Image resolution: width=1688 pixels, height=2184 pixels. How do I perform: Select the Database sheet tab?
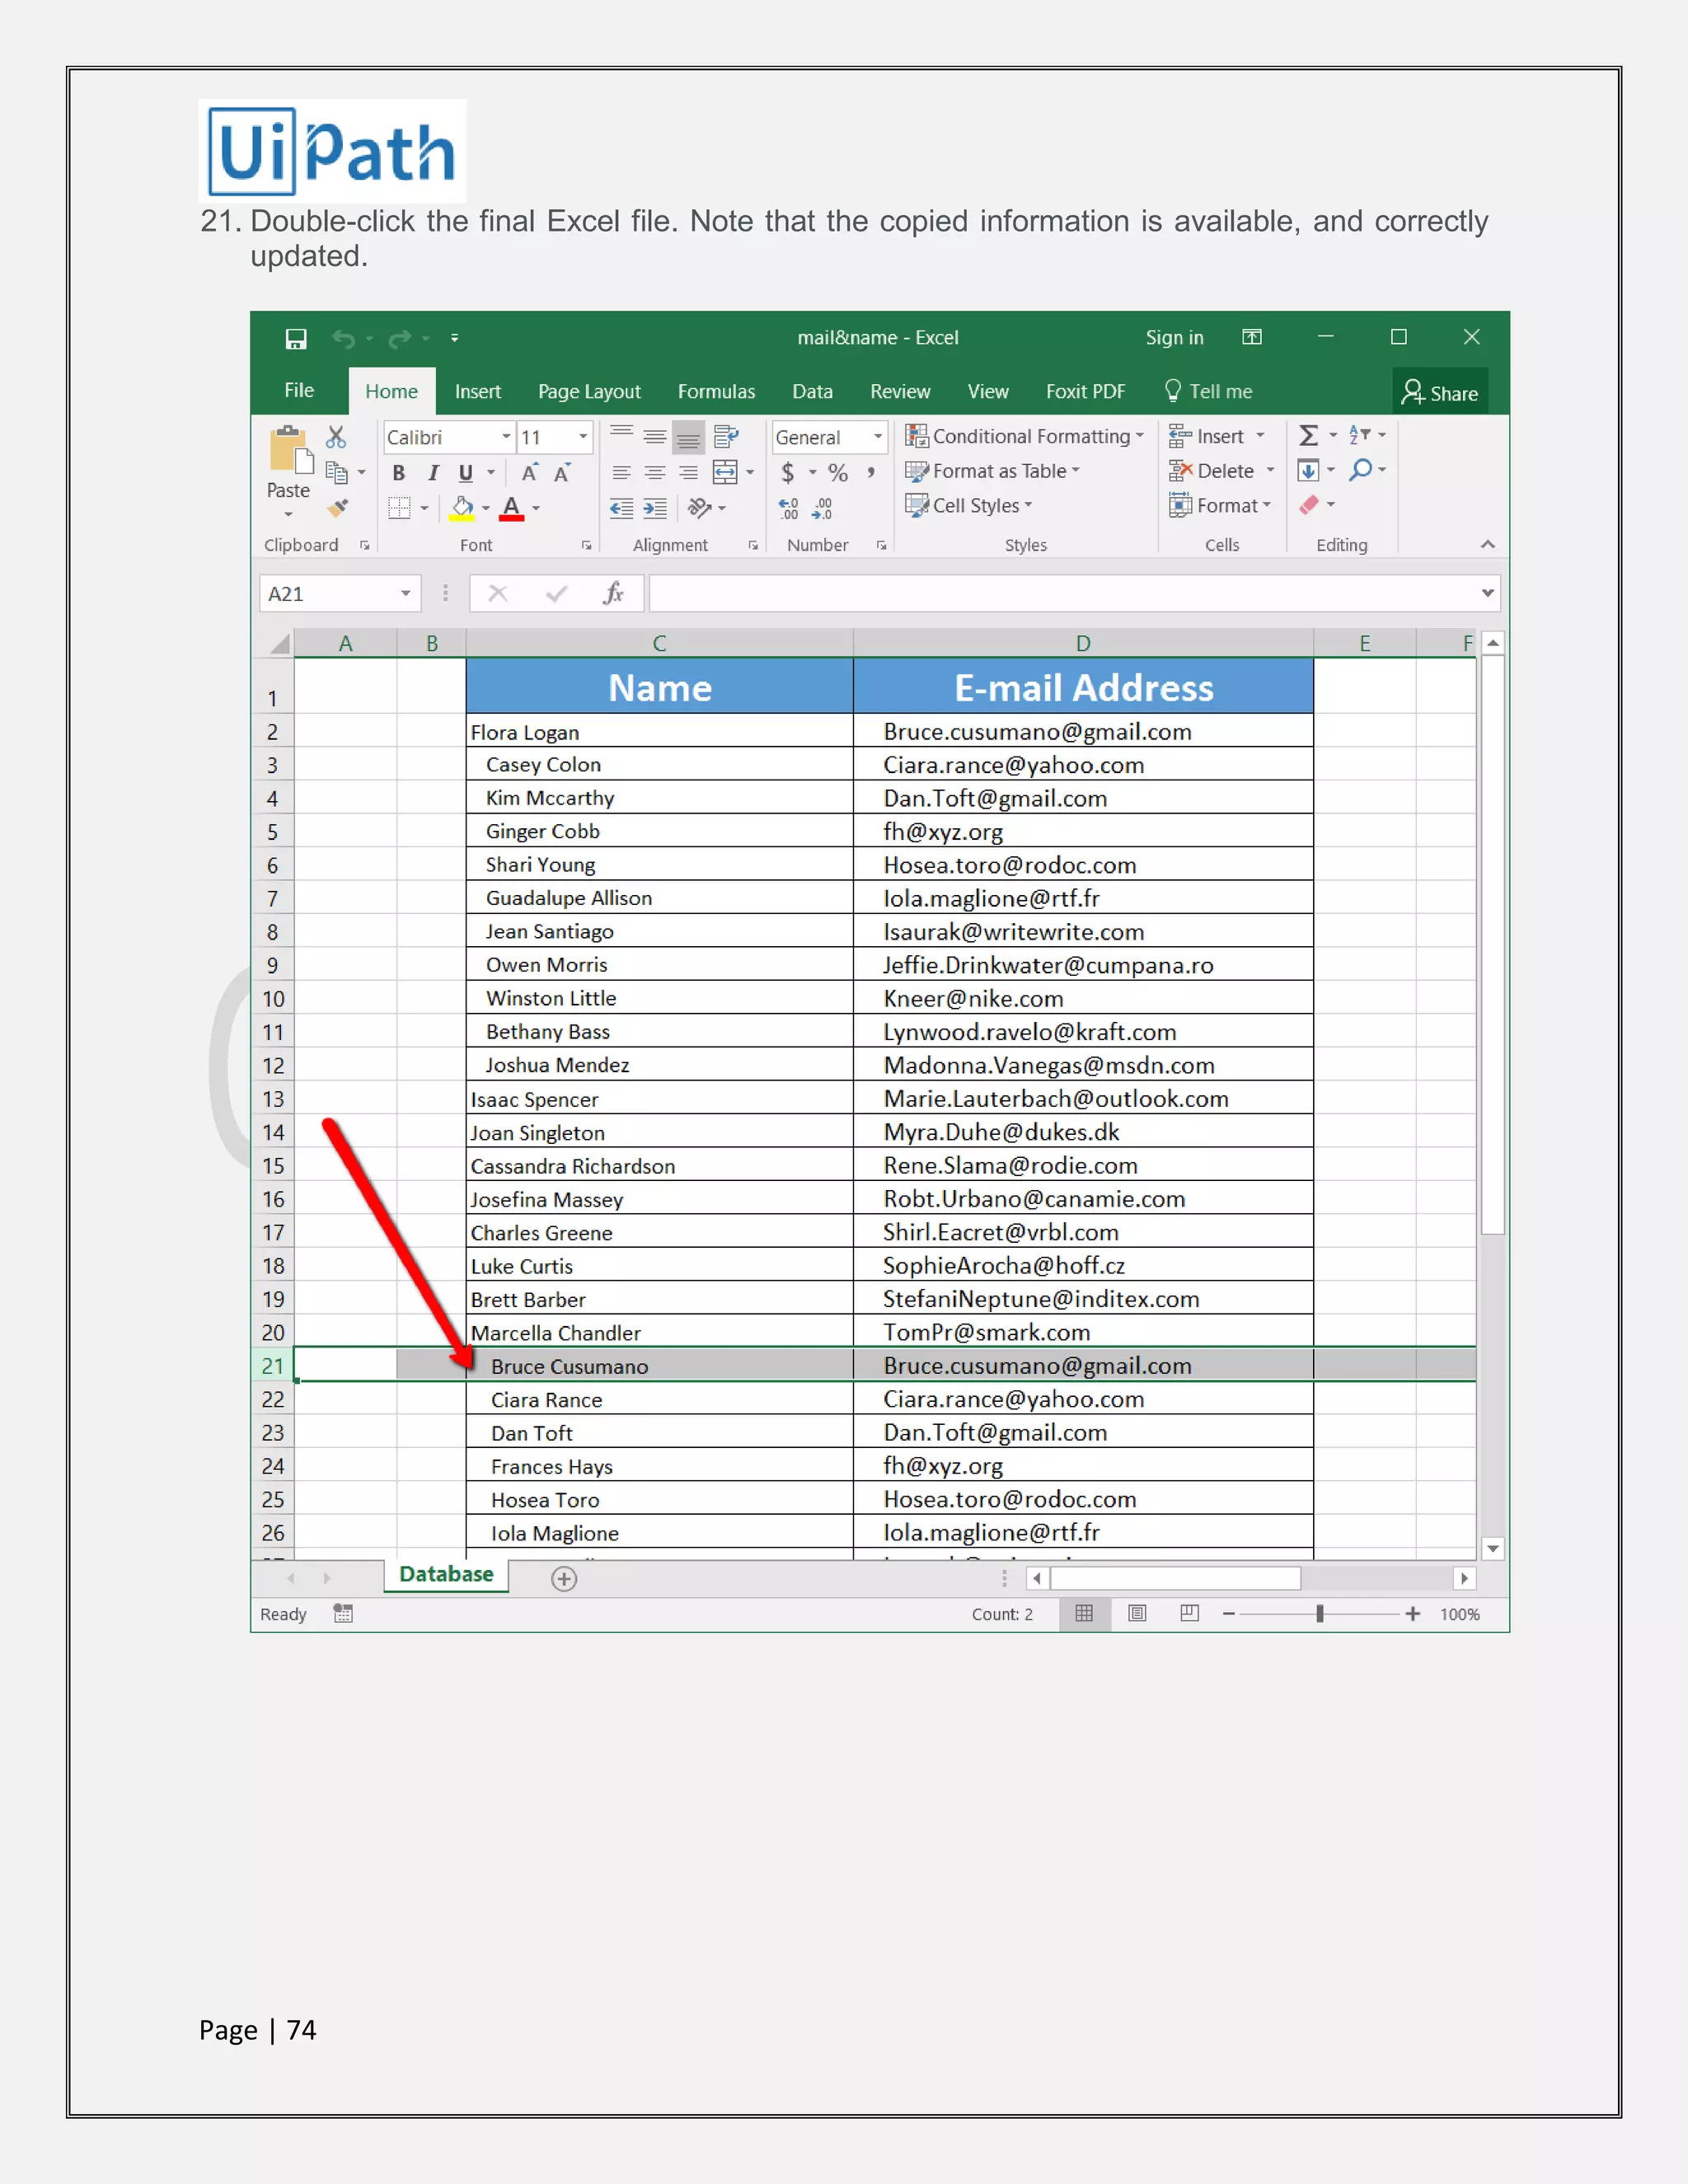pos(446,1575)
